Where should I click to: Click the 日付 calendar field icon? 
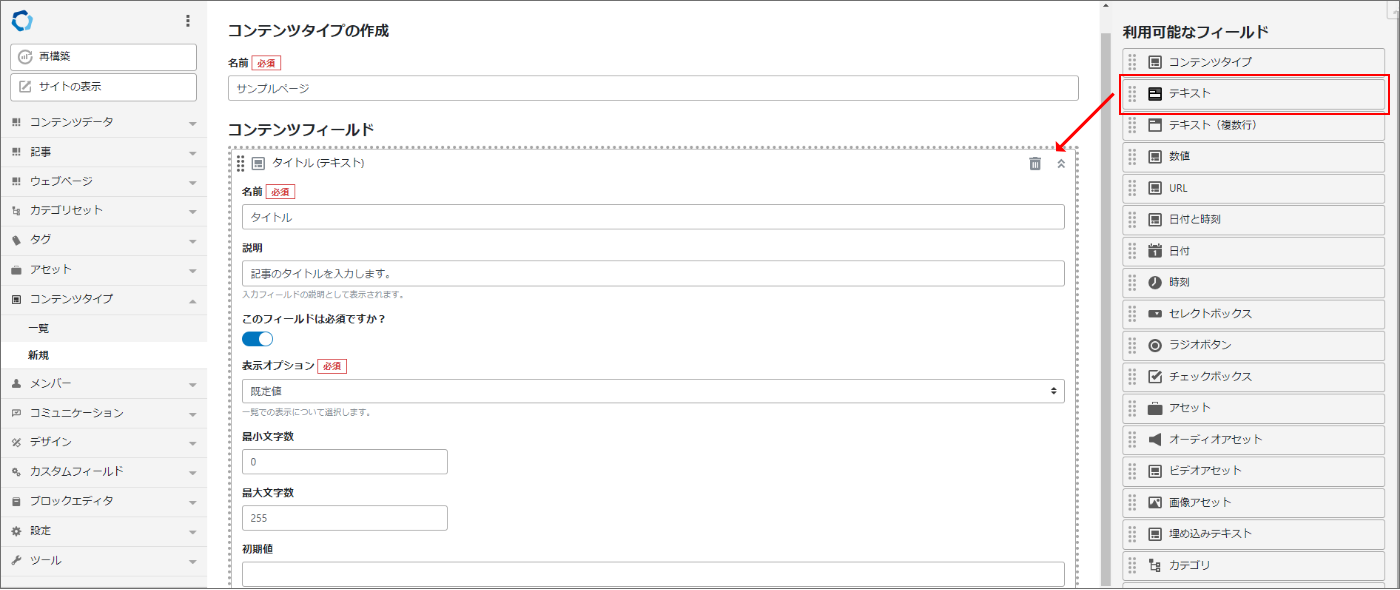coord(1155,251)
